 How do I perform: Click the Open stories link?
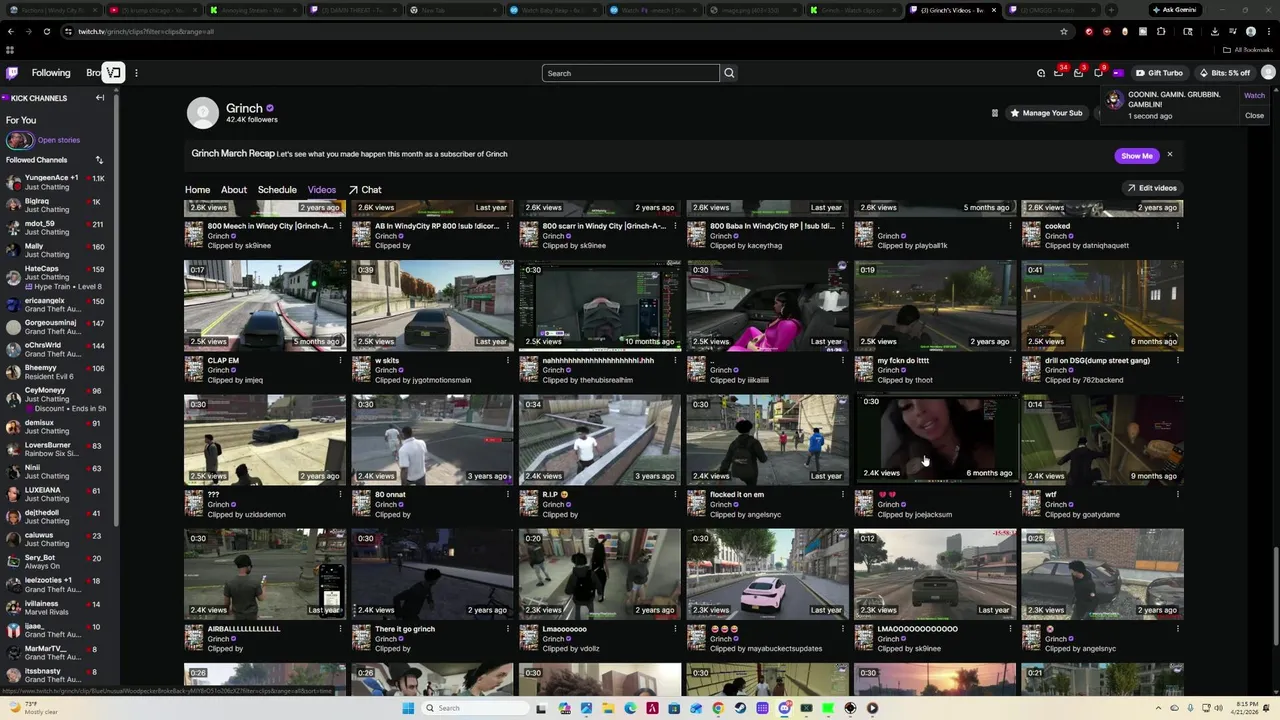click(x=59, y=140)
